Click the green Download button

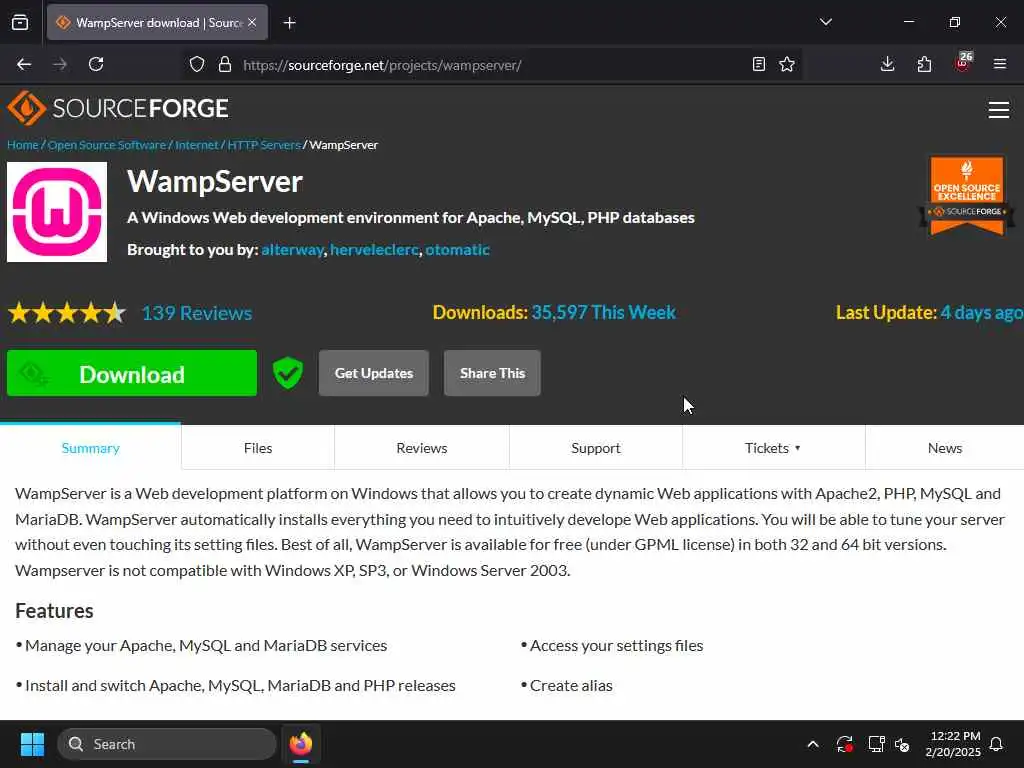tap(132, 373)
